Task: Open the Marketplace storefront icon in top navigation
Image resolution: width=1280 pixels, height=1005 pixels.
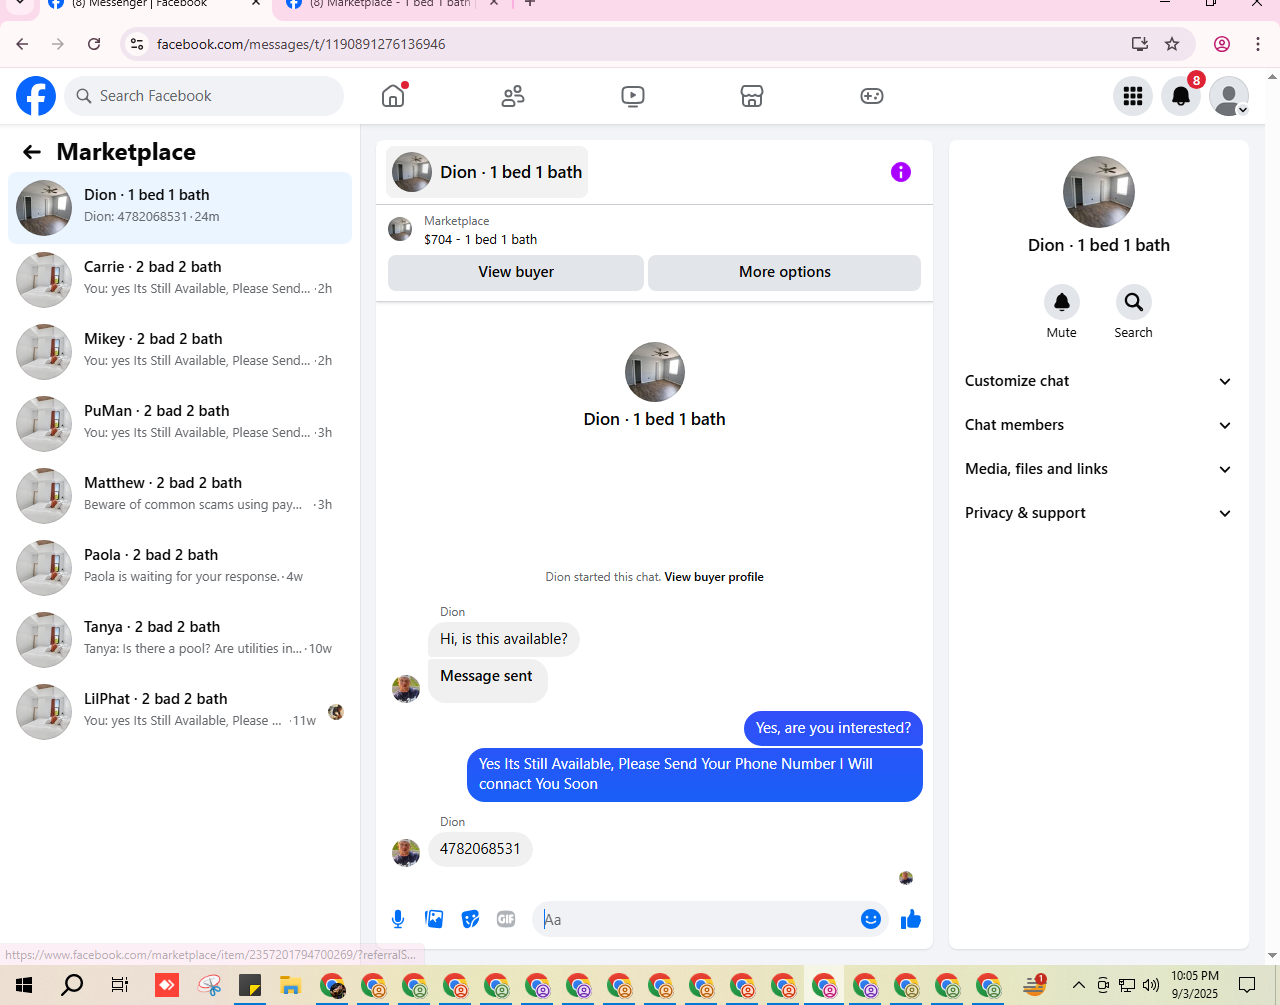Action: pyautogui.click(x=752, y=96)
